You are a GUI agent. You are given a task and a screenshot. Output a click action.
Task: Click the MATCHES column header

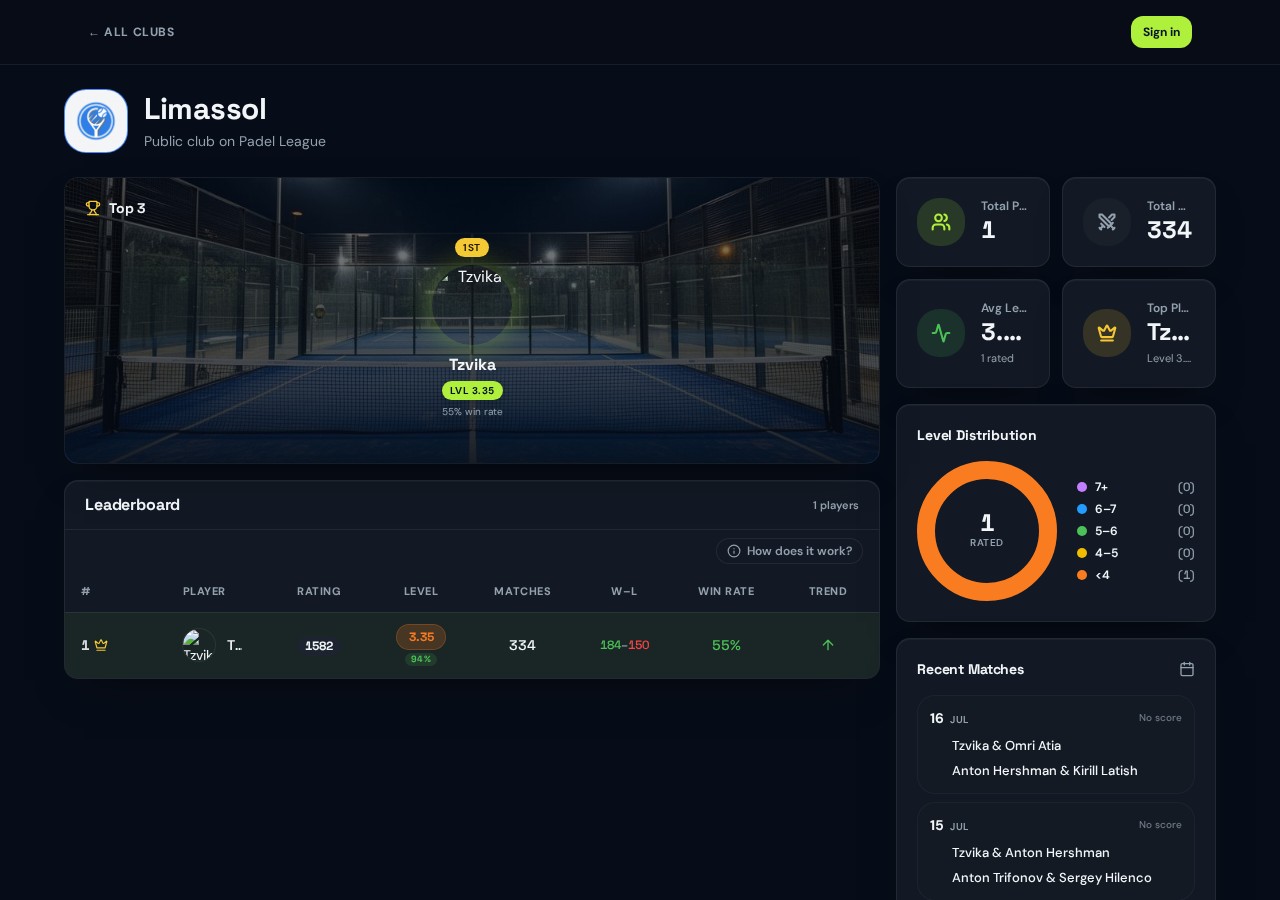(522, 591)
